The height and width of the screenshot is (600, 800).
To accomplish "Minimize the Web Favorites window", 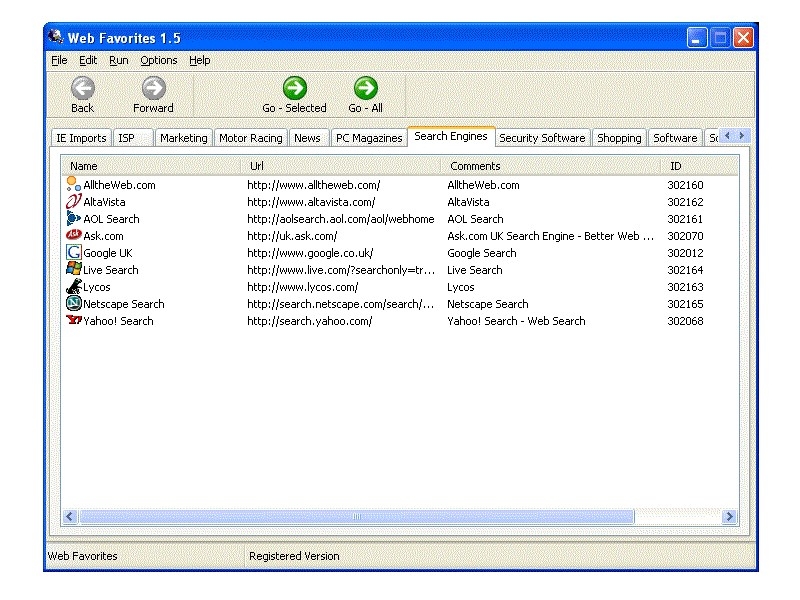I will click(x=696, y=38).
